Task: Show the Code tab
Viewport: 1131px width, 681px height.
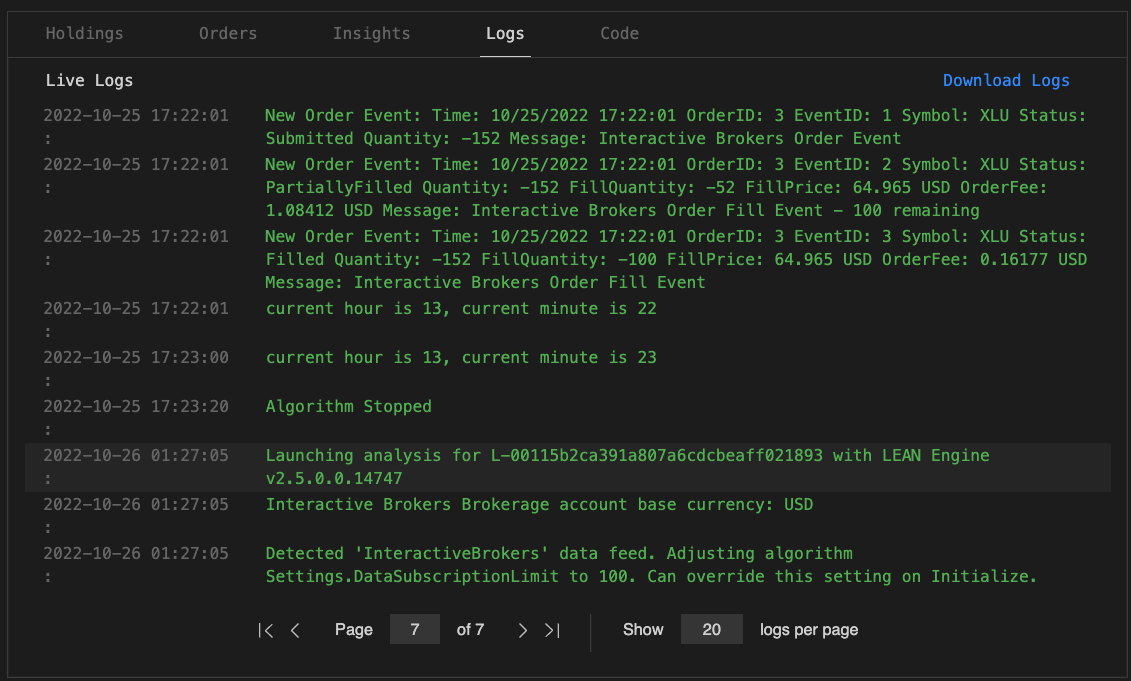Action: click(619, 33)
